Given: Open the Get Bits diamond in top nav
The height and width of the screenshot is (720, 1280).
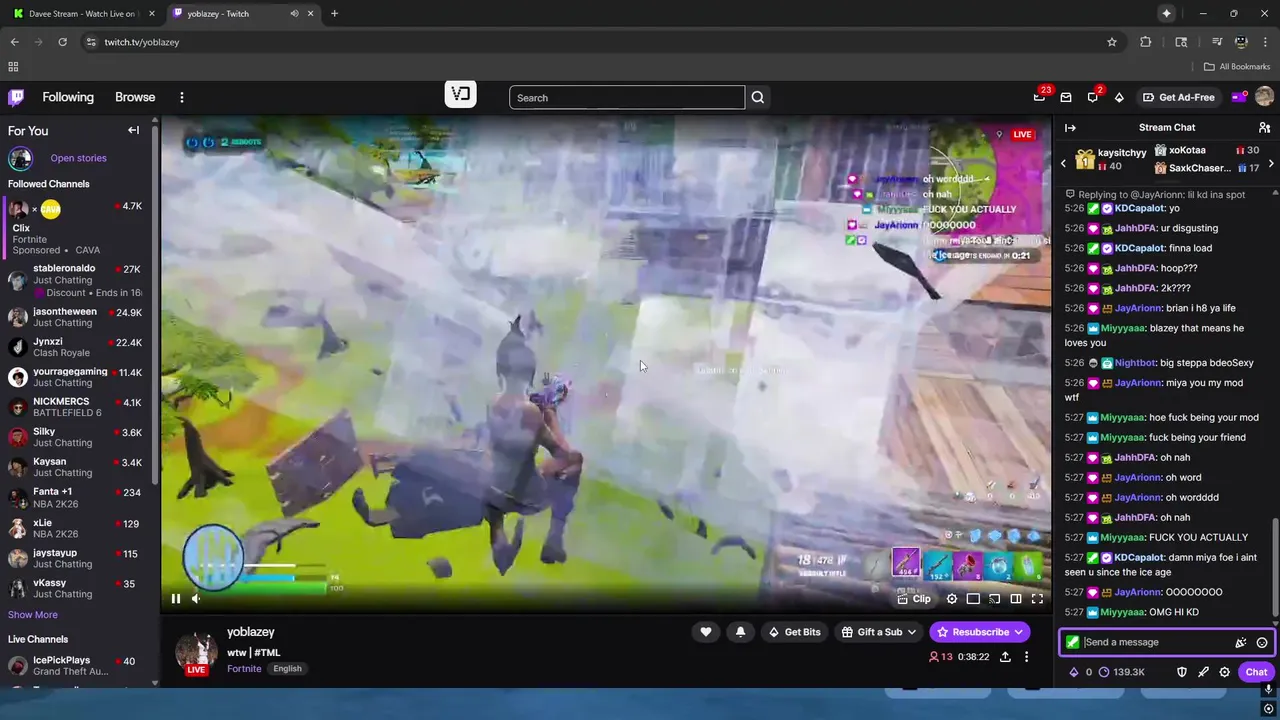Looking at the screenshot, I should coord(1119,97).
